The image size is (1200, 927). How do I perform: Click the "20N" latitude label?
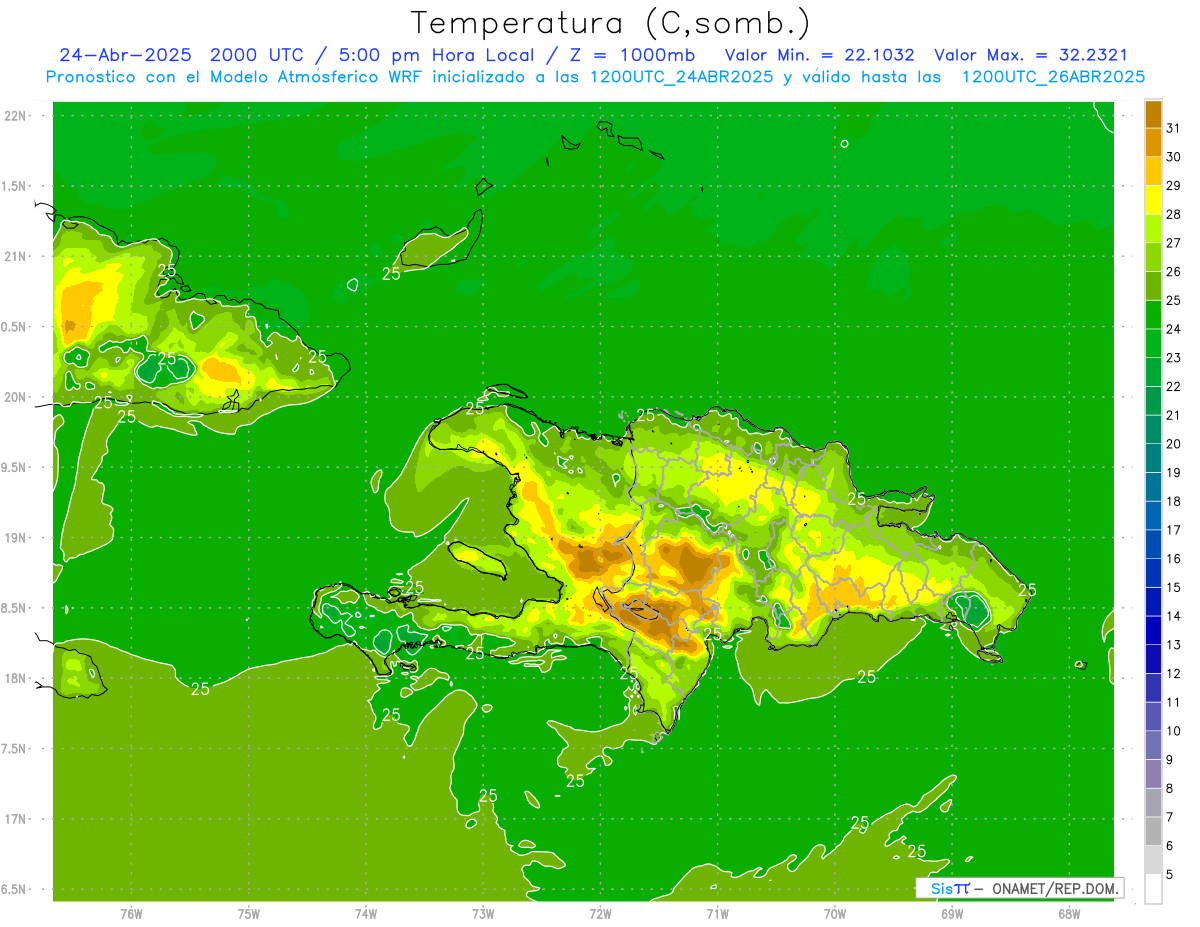pos(15,397)
